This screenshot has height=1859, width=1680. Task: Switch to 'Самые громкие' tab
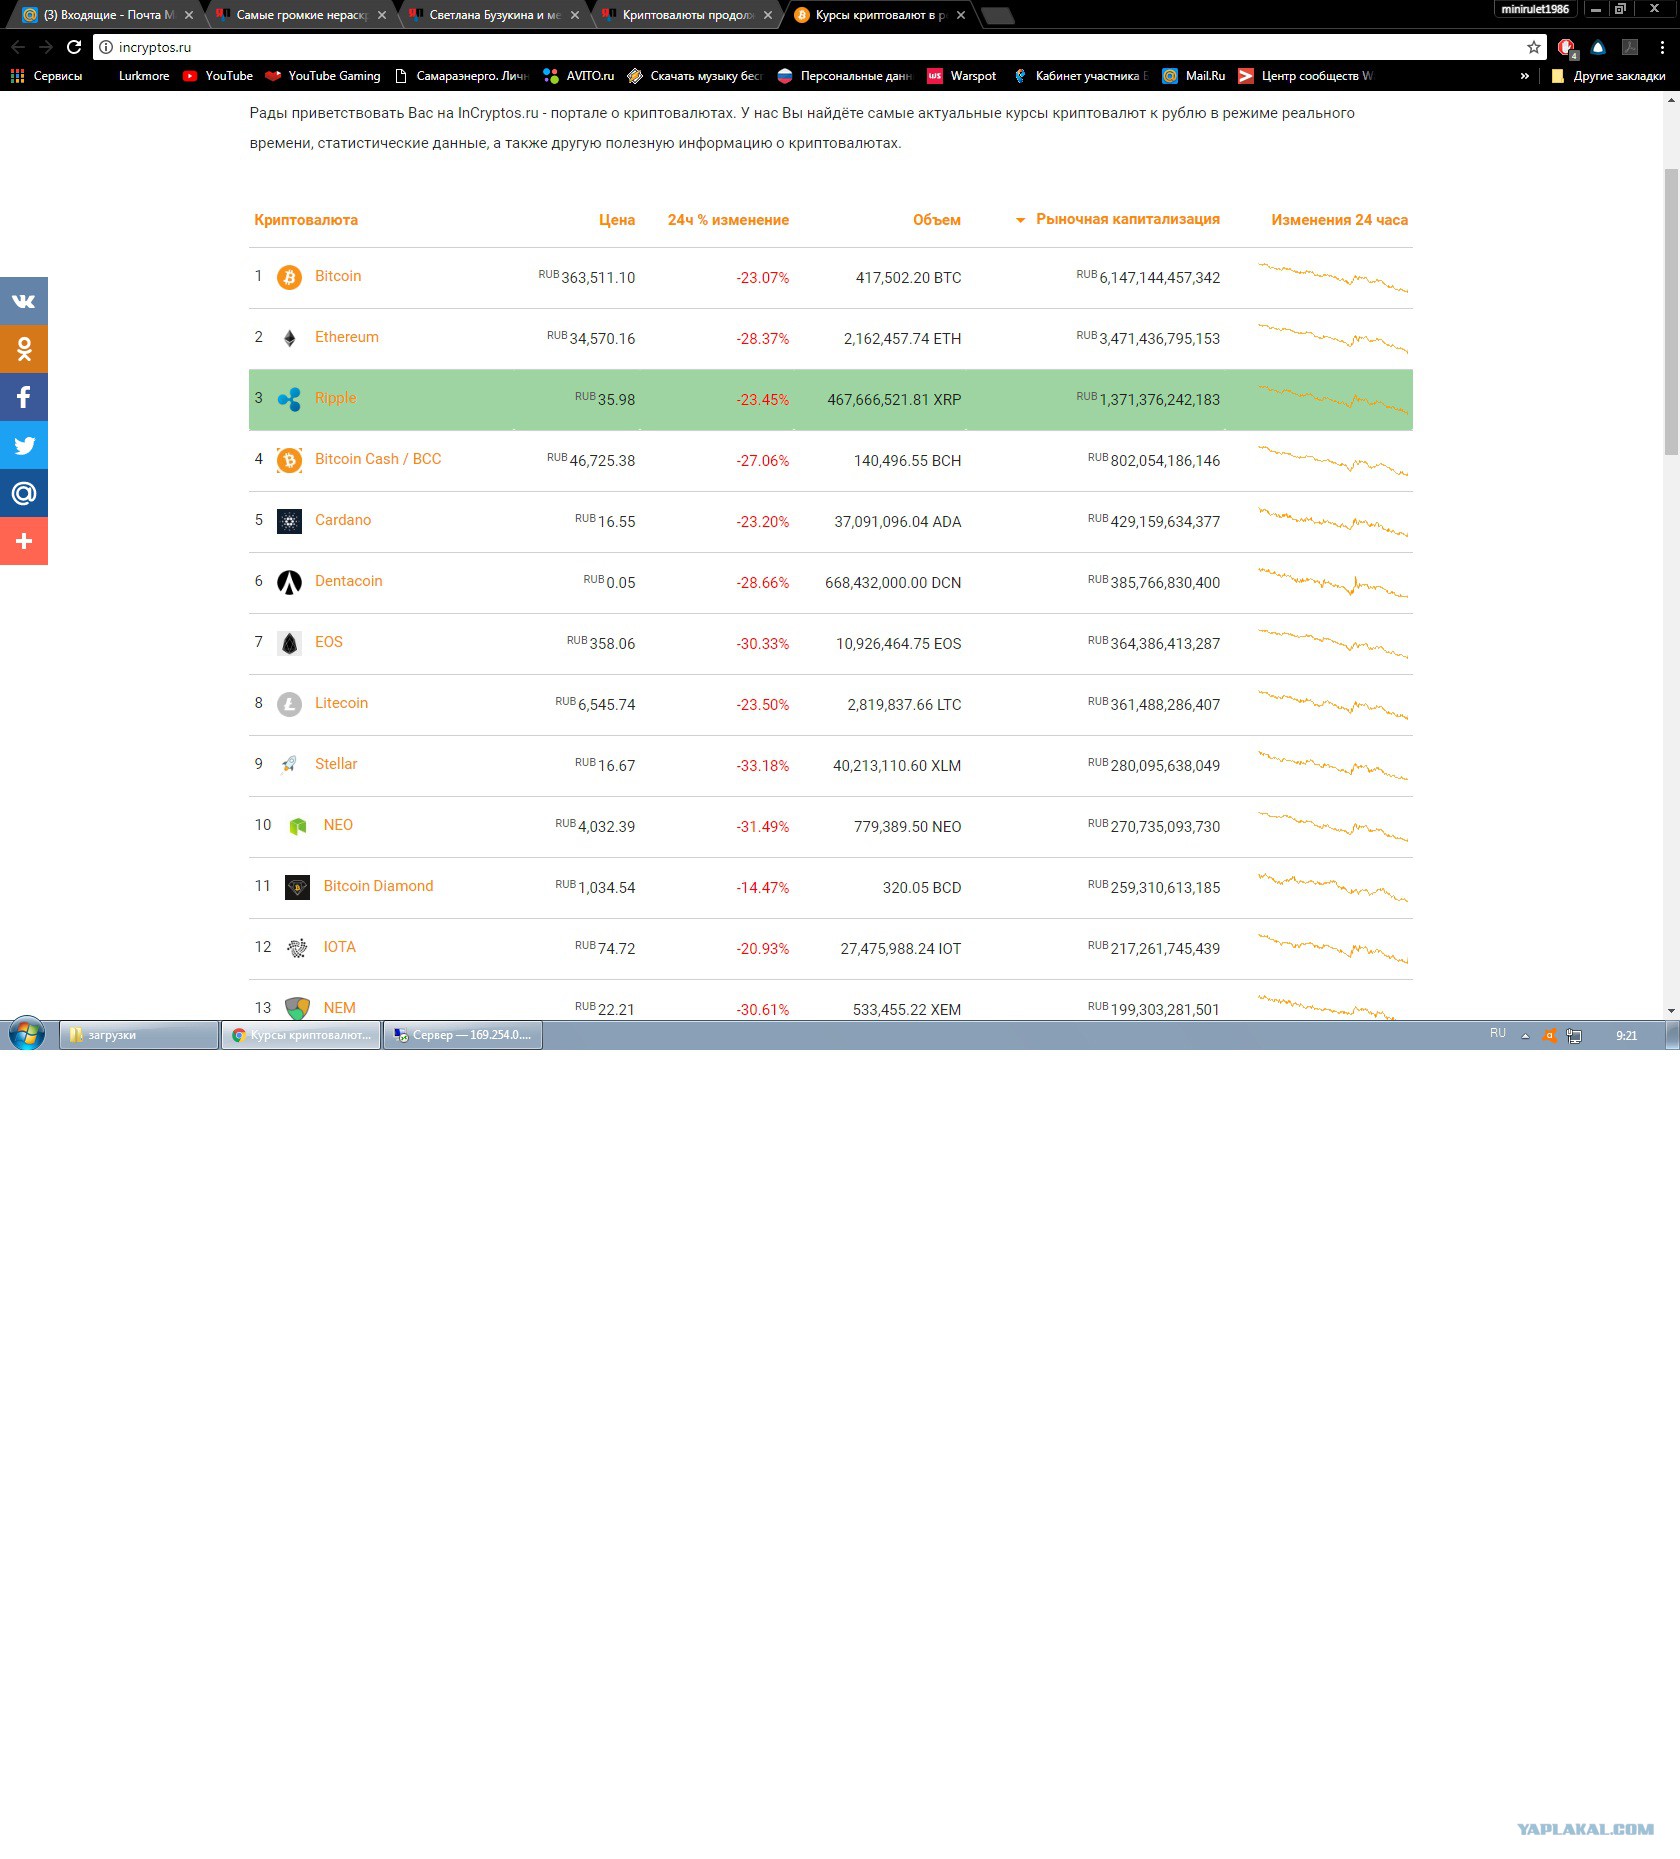pos(301,15)
